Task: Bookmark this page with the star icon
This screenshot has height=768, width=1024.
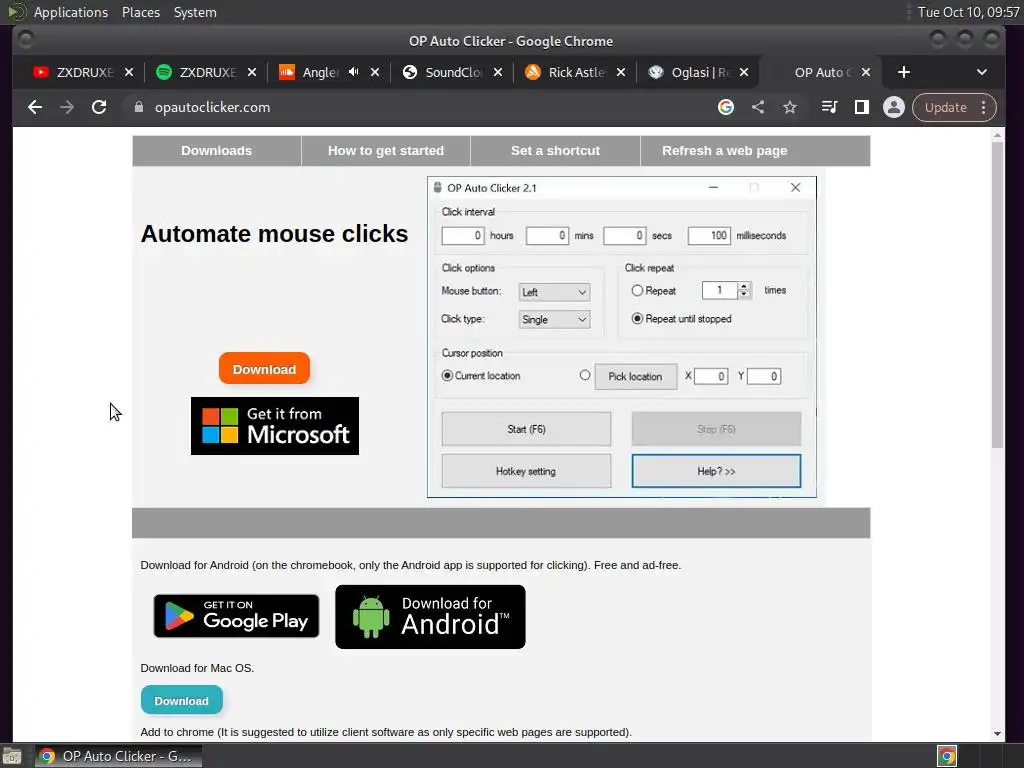Action: [790, 107]
